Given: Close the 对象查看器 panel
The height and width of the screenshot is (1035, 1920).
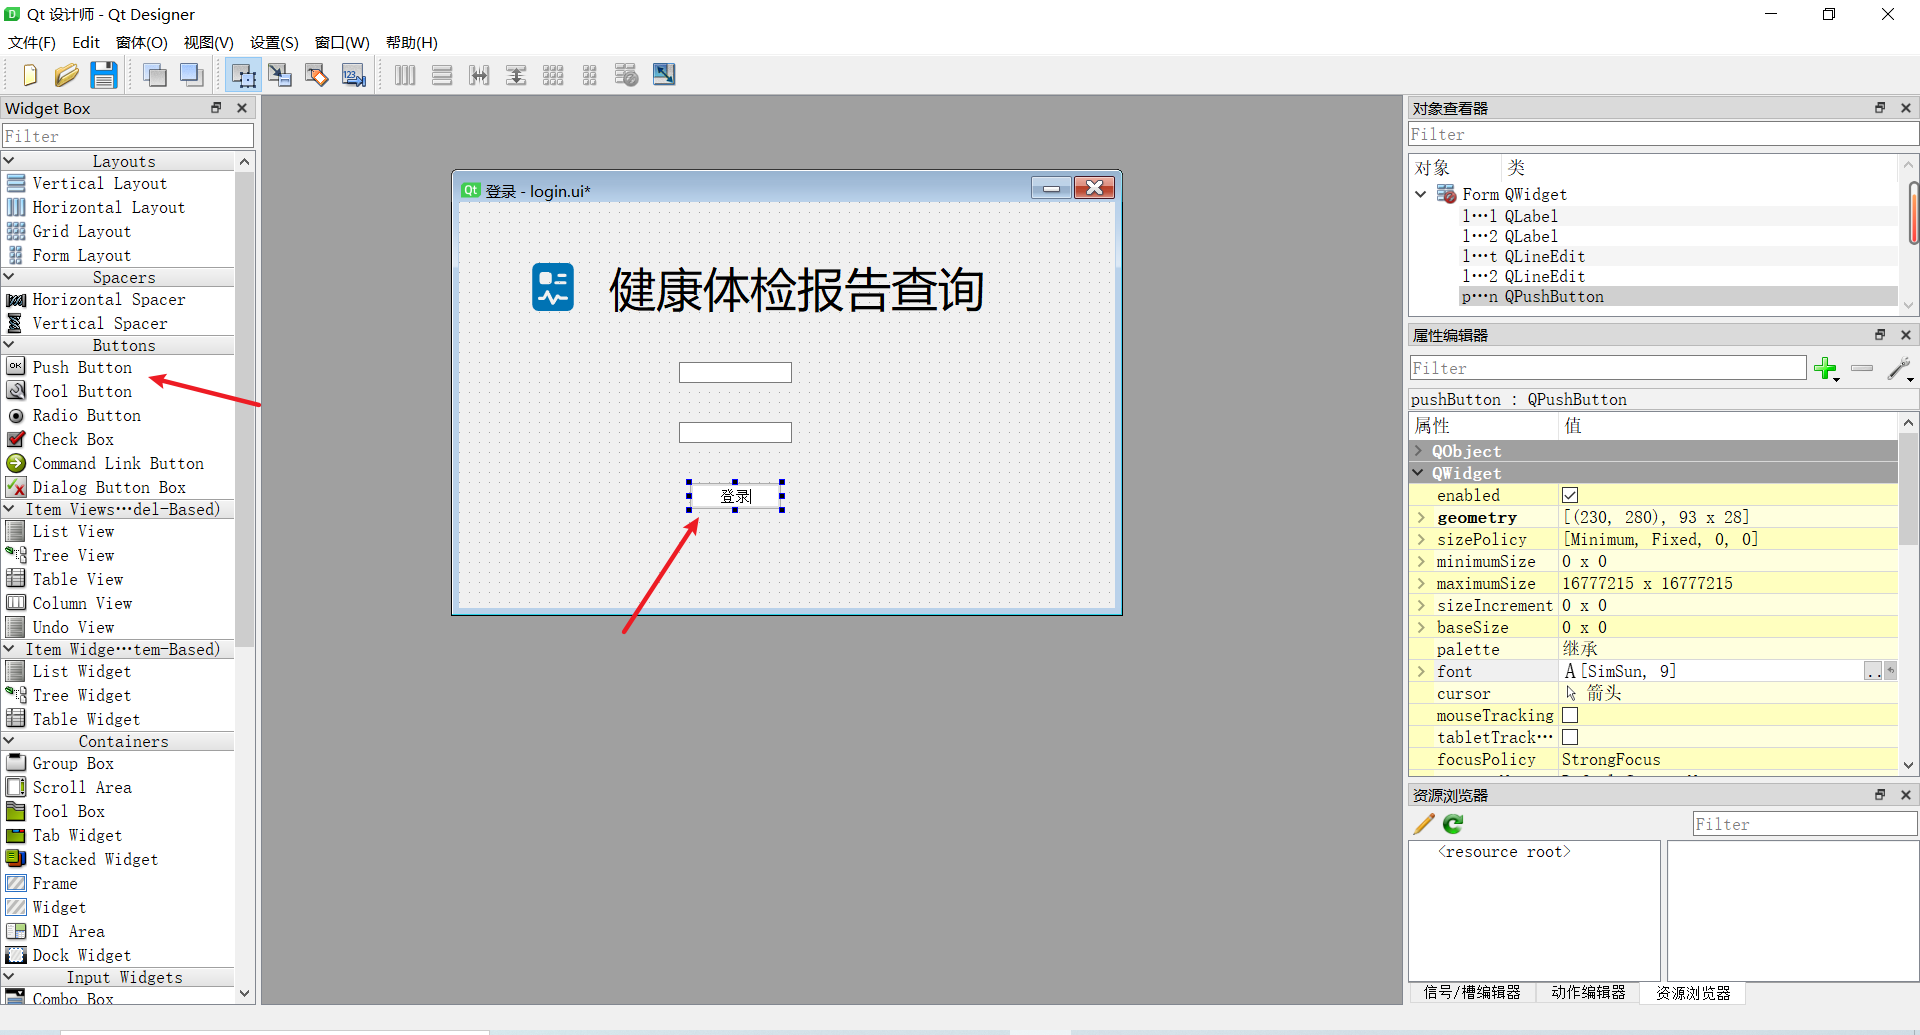Looking at the screenshot, I should coord(1905,108).
